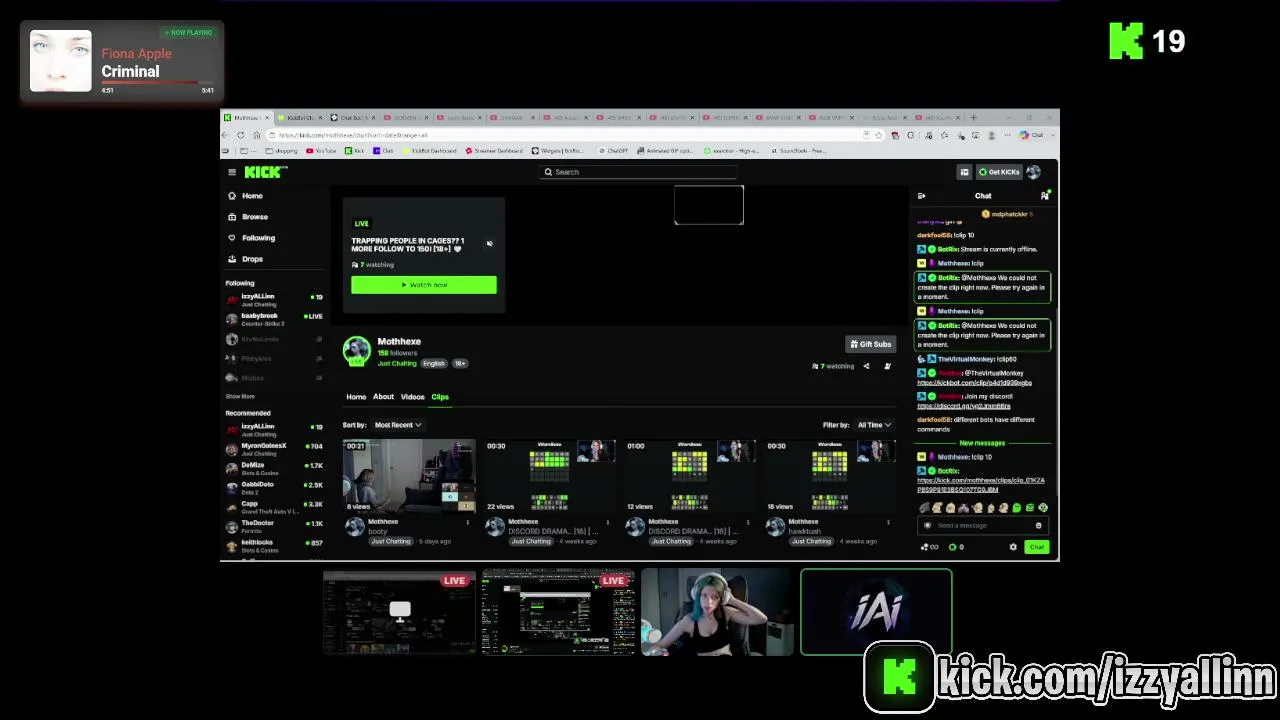Open the creator dashboard icon left of Get KICKs
1280x720 pixels.
click(x=964, y=172)
